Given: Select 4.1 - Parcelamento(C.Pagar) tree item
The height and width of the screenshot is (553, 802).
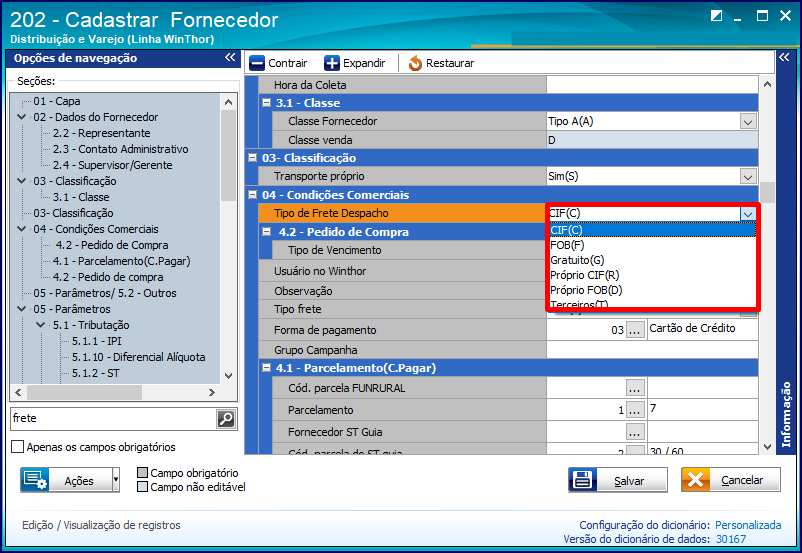Looking at the screenshot, I should tap(121, 261).
